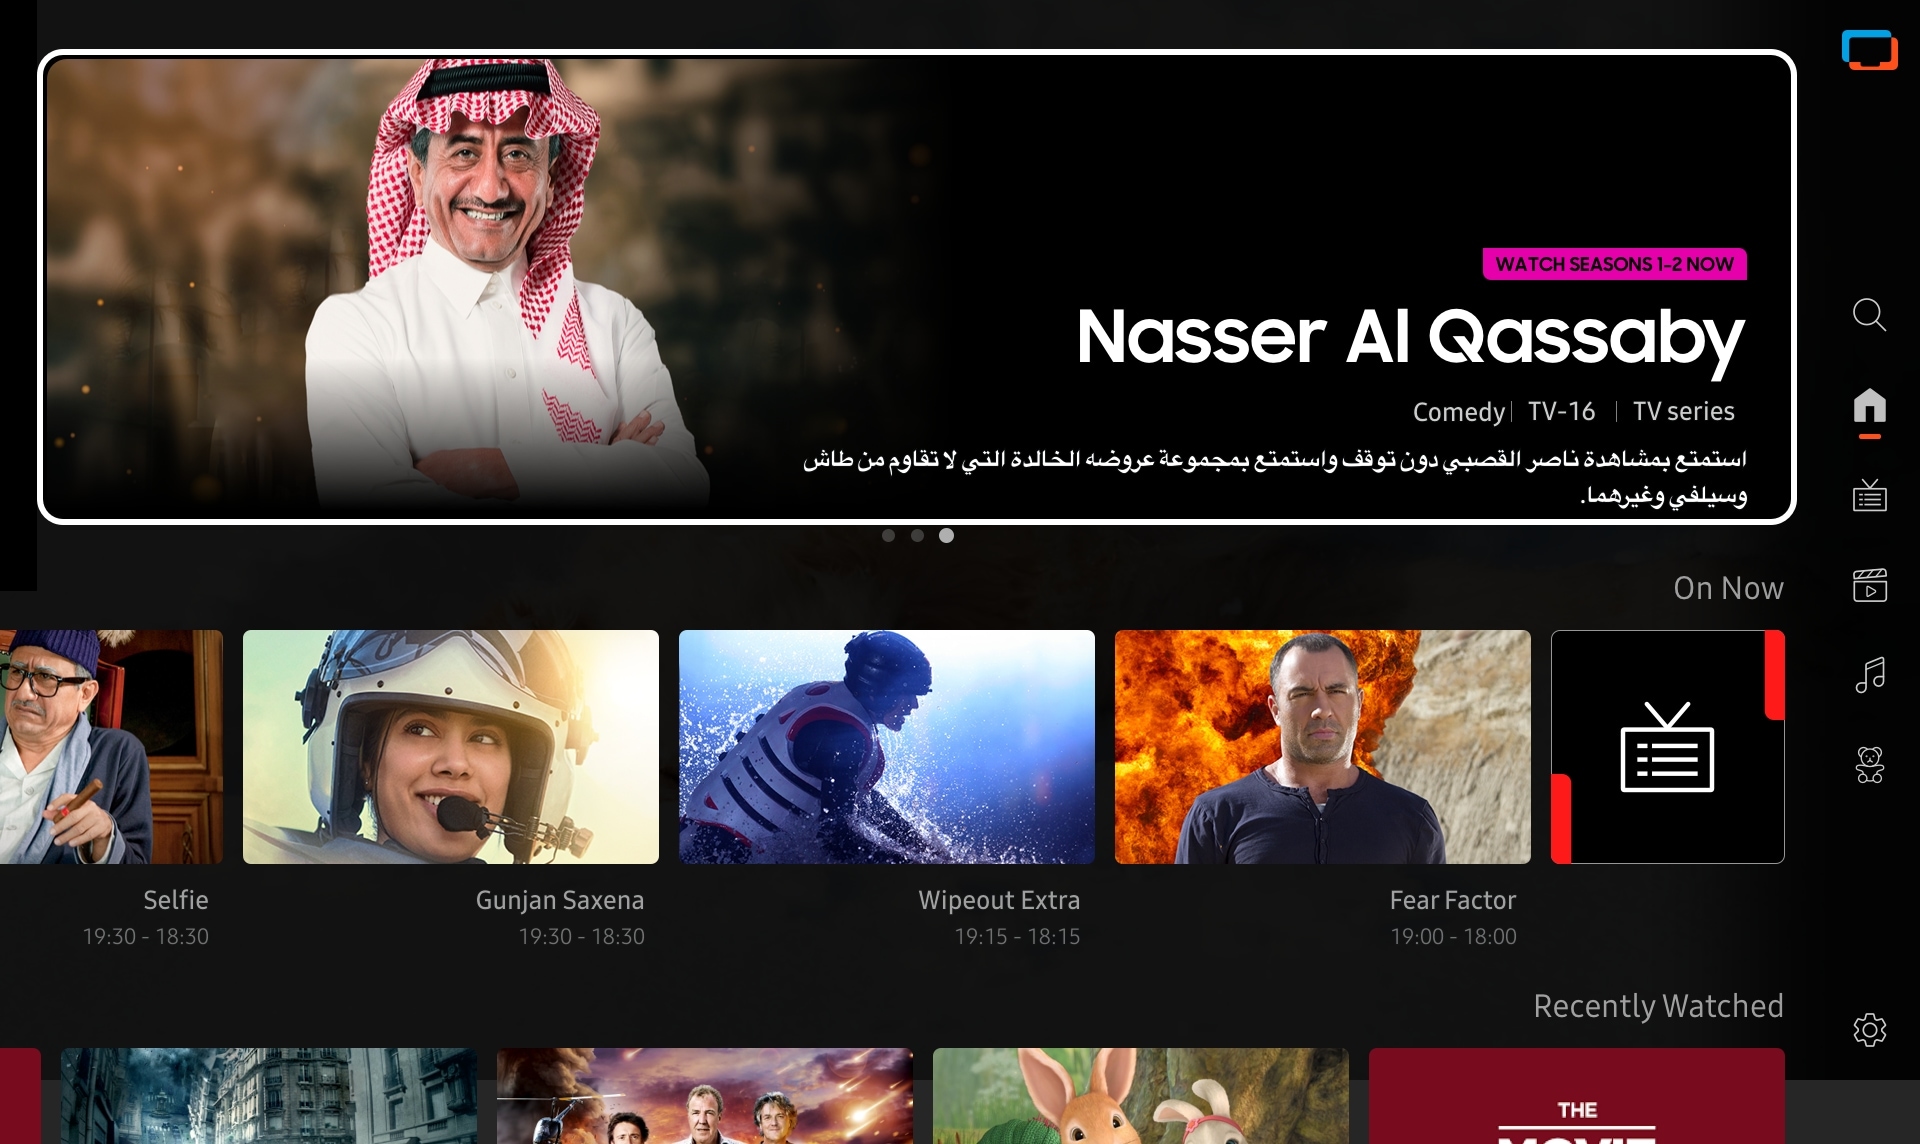
Task: Click the Watch Seasons 1-2 Now badge
Action: point(1614,264)
